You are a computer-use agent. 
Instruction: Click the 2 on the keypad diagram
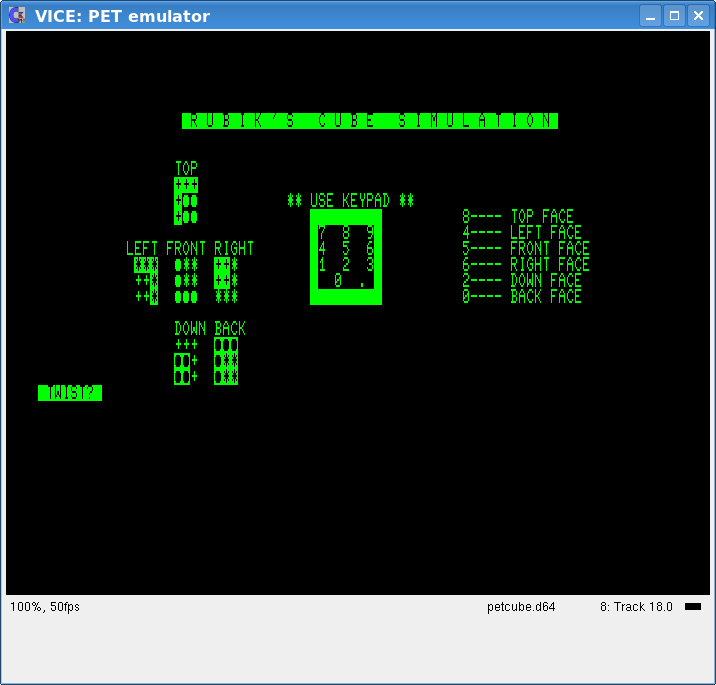(346, 265)
